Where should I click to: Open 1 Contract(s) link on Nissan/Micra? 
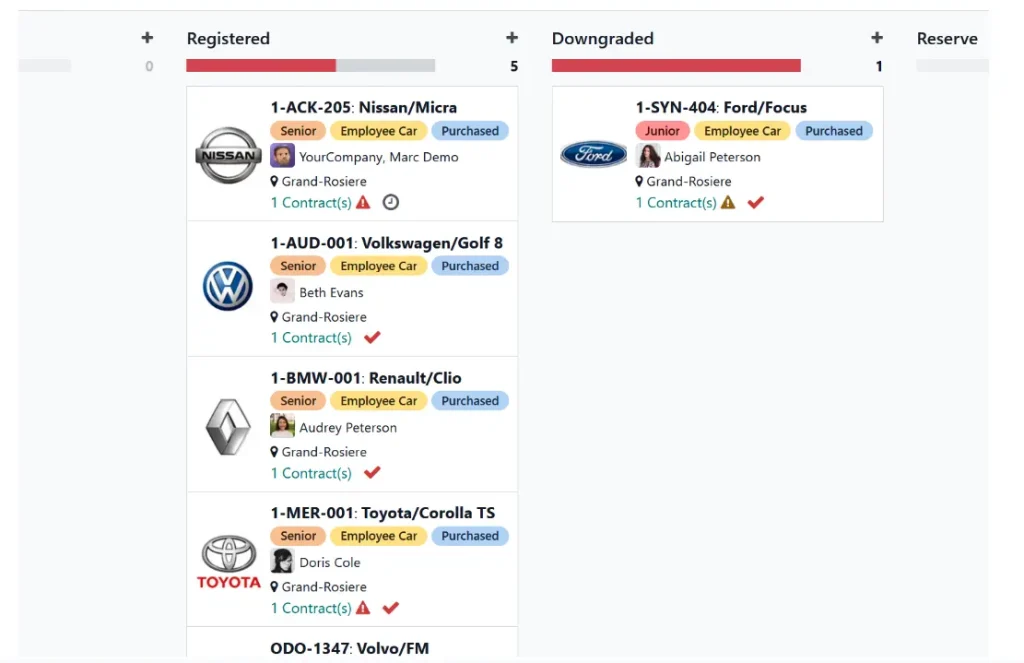pos(312,202)
